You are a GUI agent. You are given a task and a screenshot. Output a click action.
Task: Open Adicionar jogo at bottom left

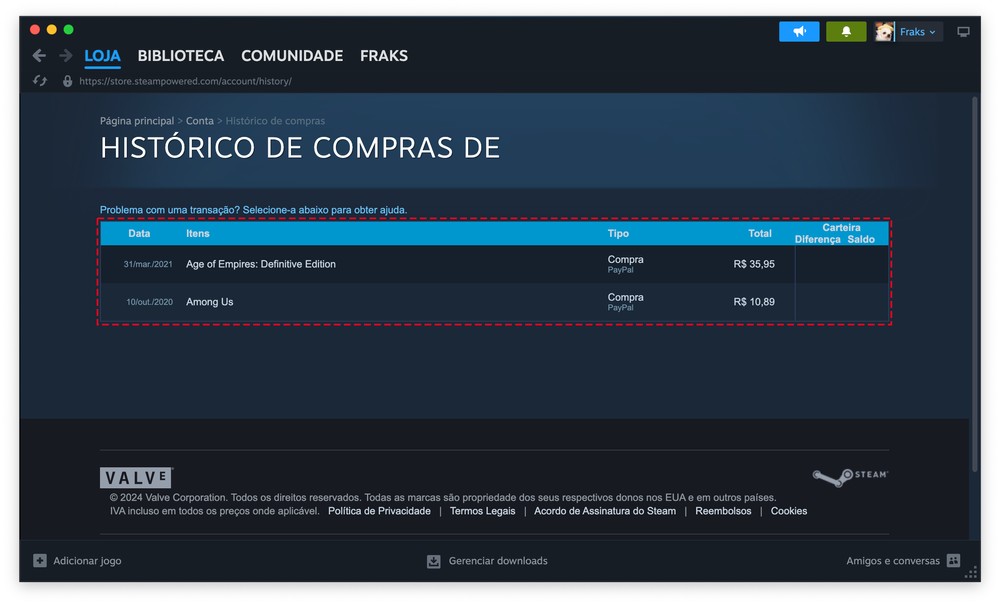(78, 561)
